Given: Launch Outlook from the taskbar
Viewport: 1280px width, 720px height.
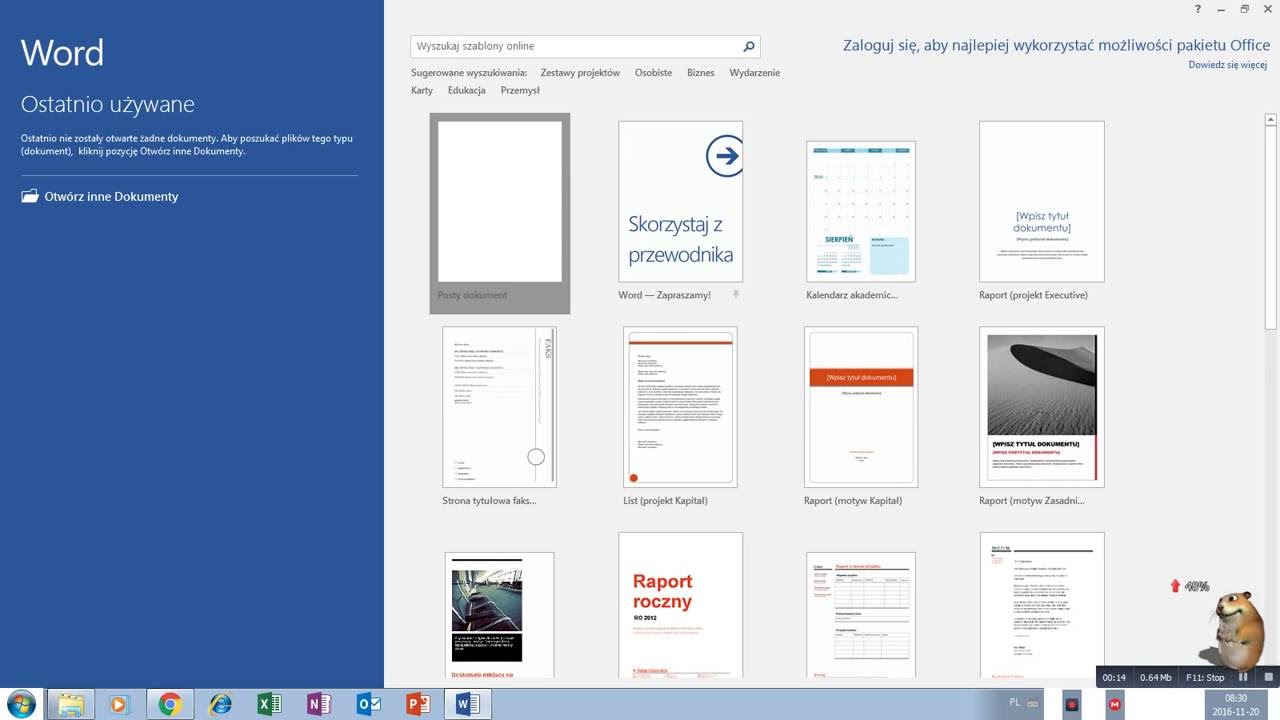Looking at the screenshot, I should pos(368,704).
